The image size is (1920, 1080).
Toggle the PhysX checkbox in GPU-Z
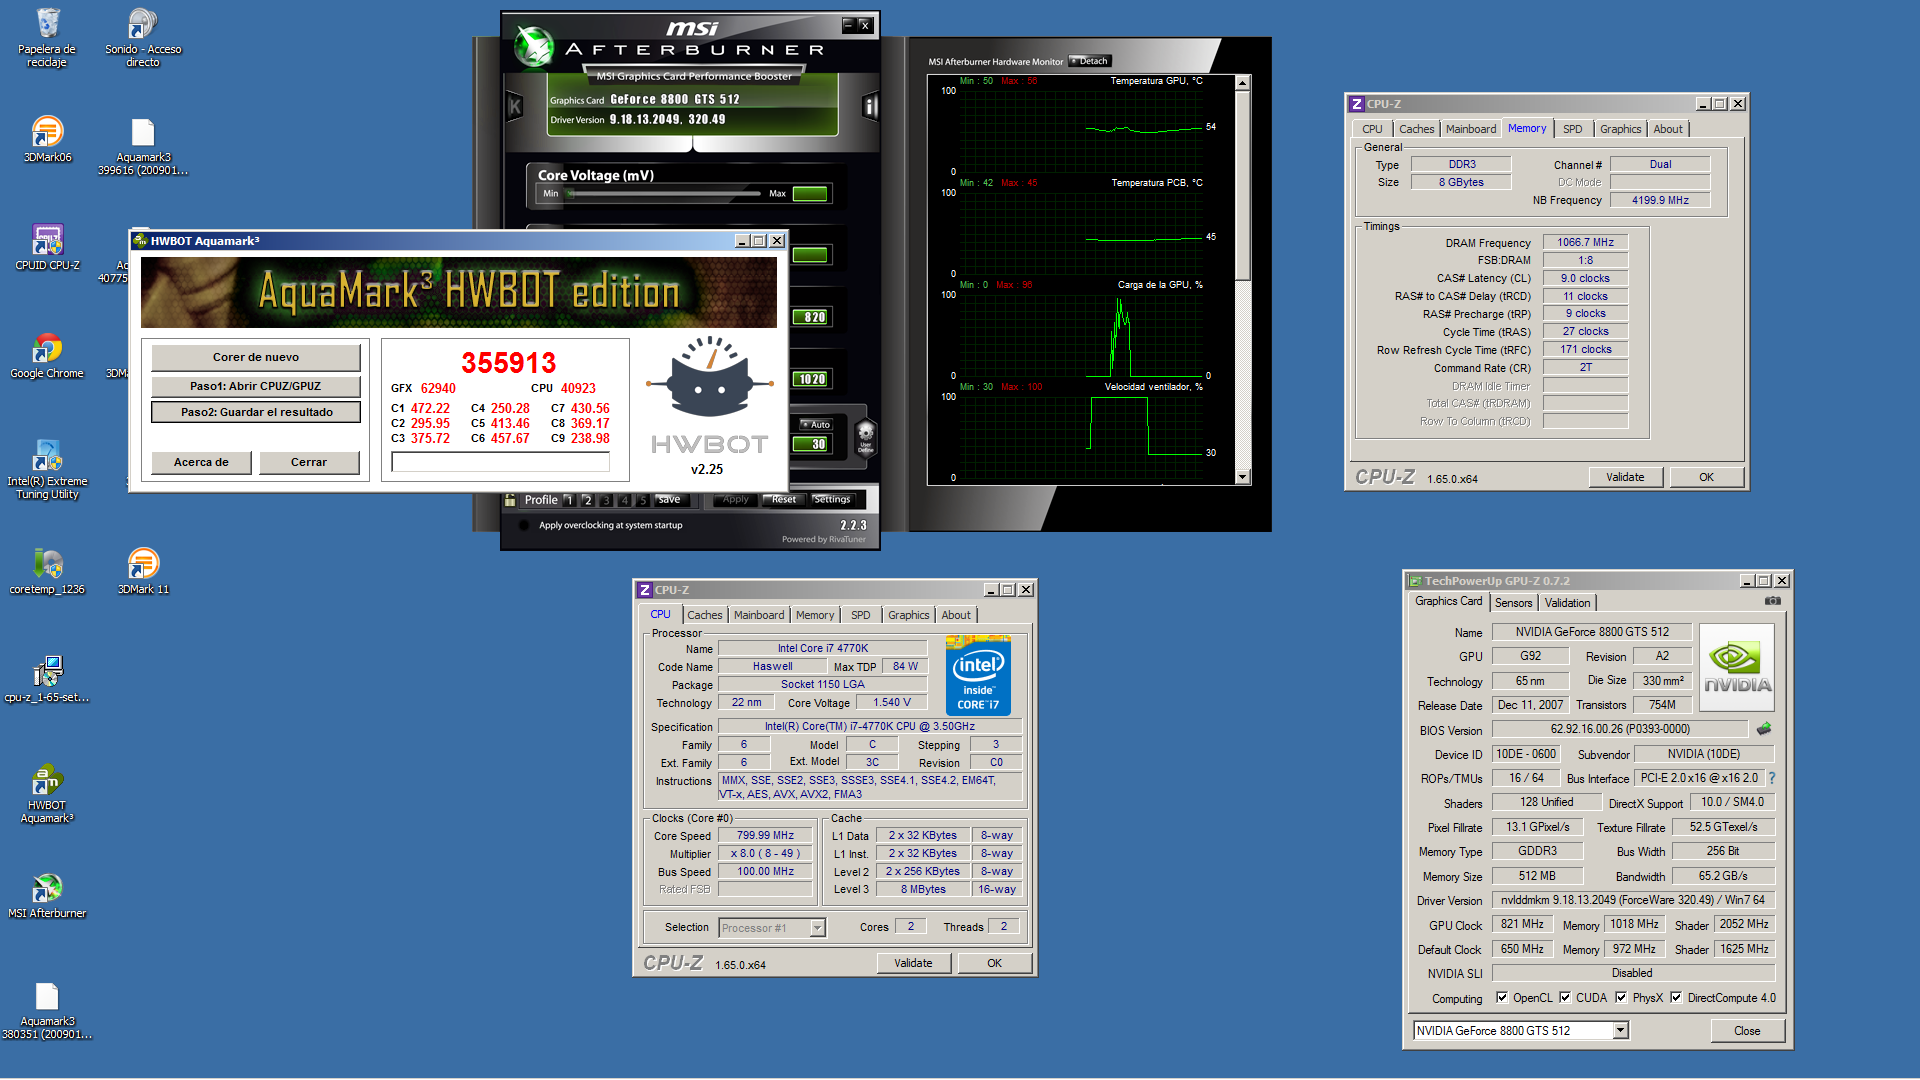[x=1621, y=998]
